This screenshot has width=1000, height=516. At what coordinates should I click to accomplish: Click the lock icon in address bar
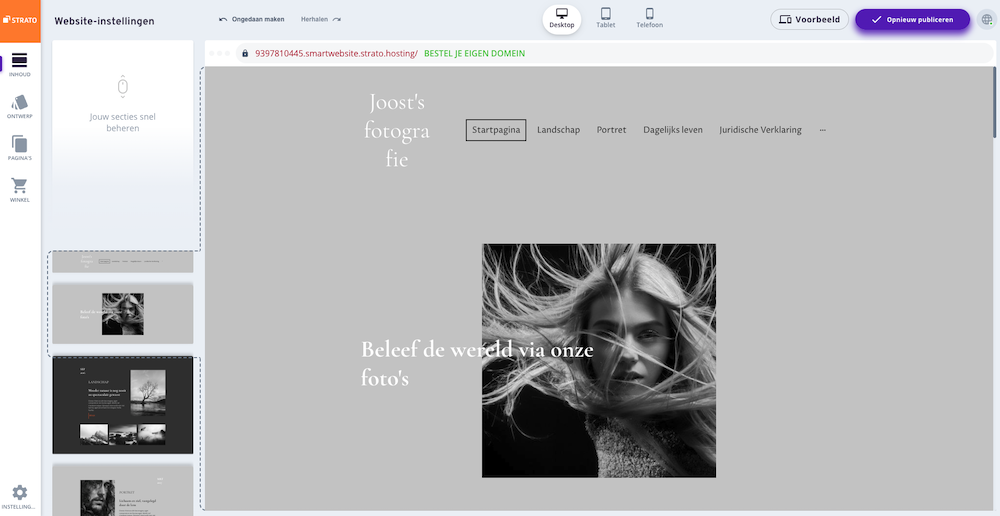pyautogui.click(x=245, y=54)
